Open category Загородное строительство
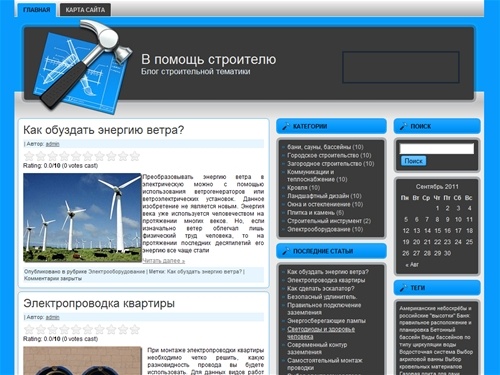 [325, 164]
